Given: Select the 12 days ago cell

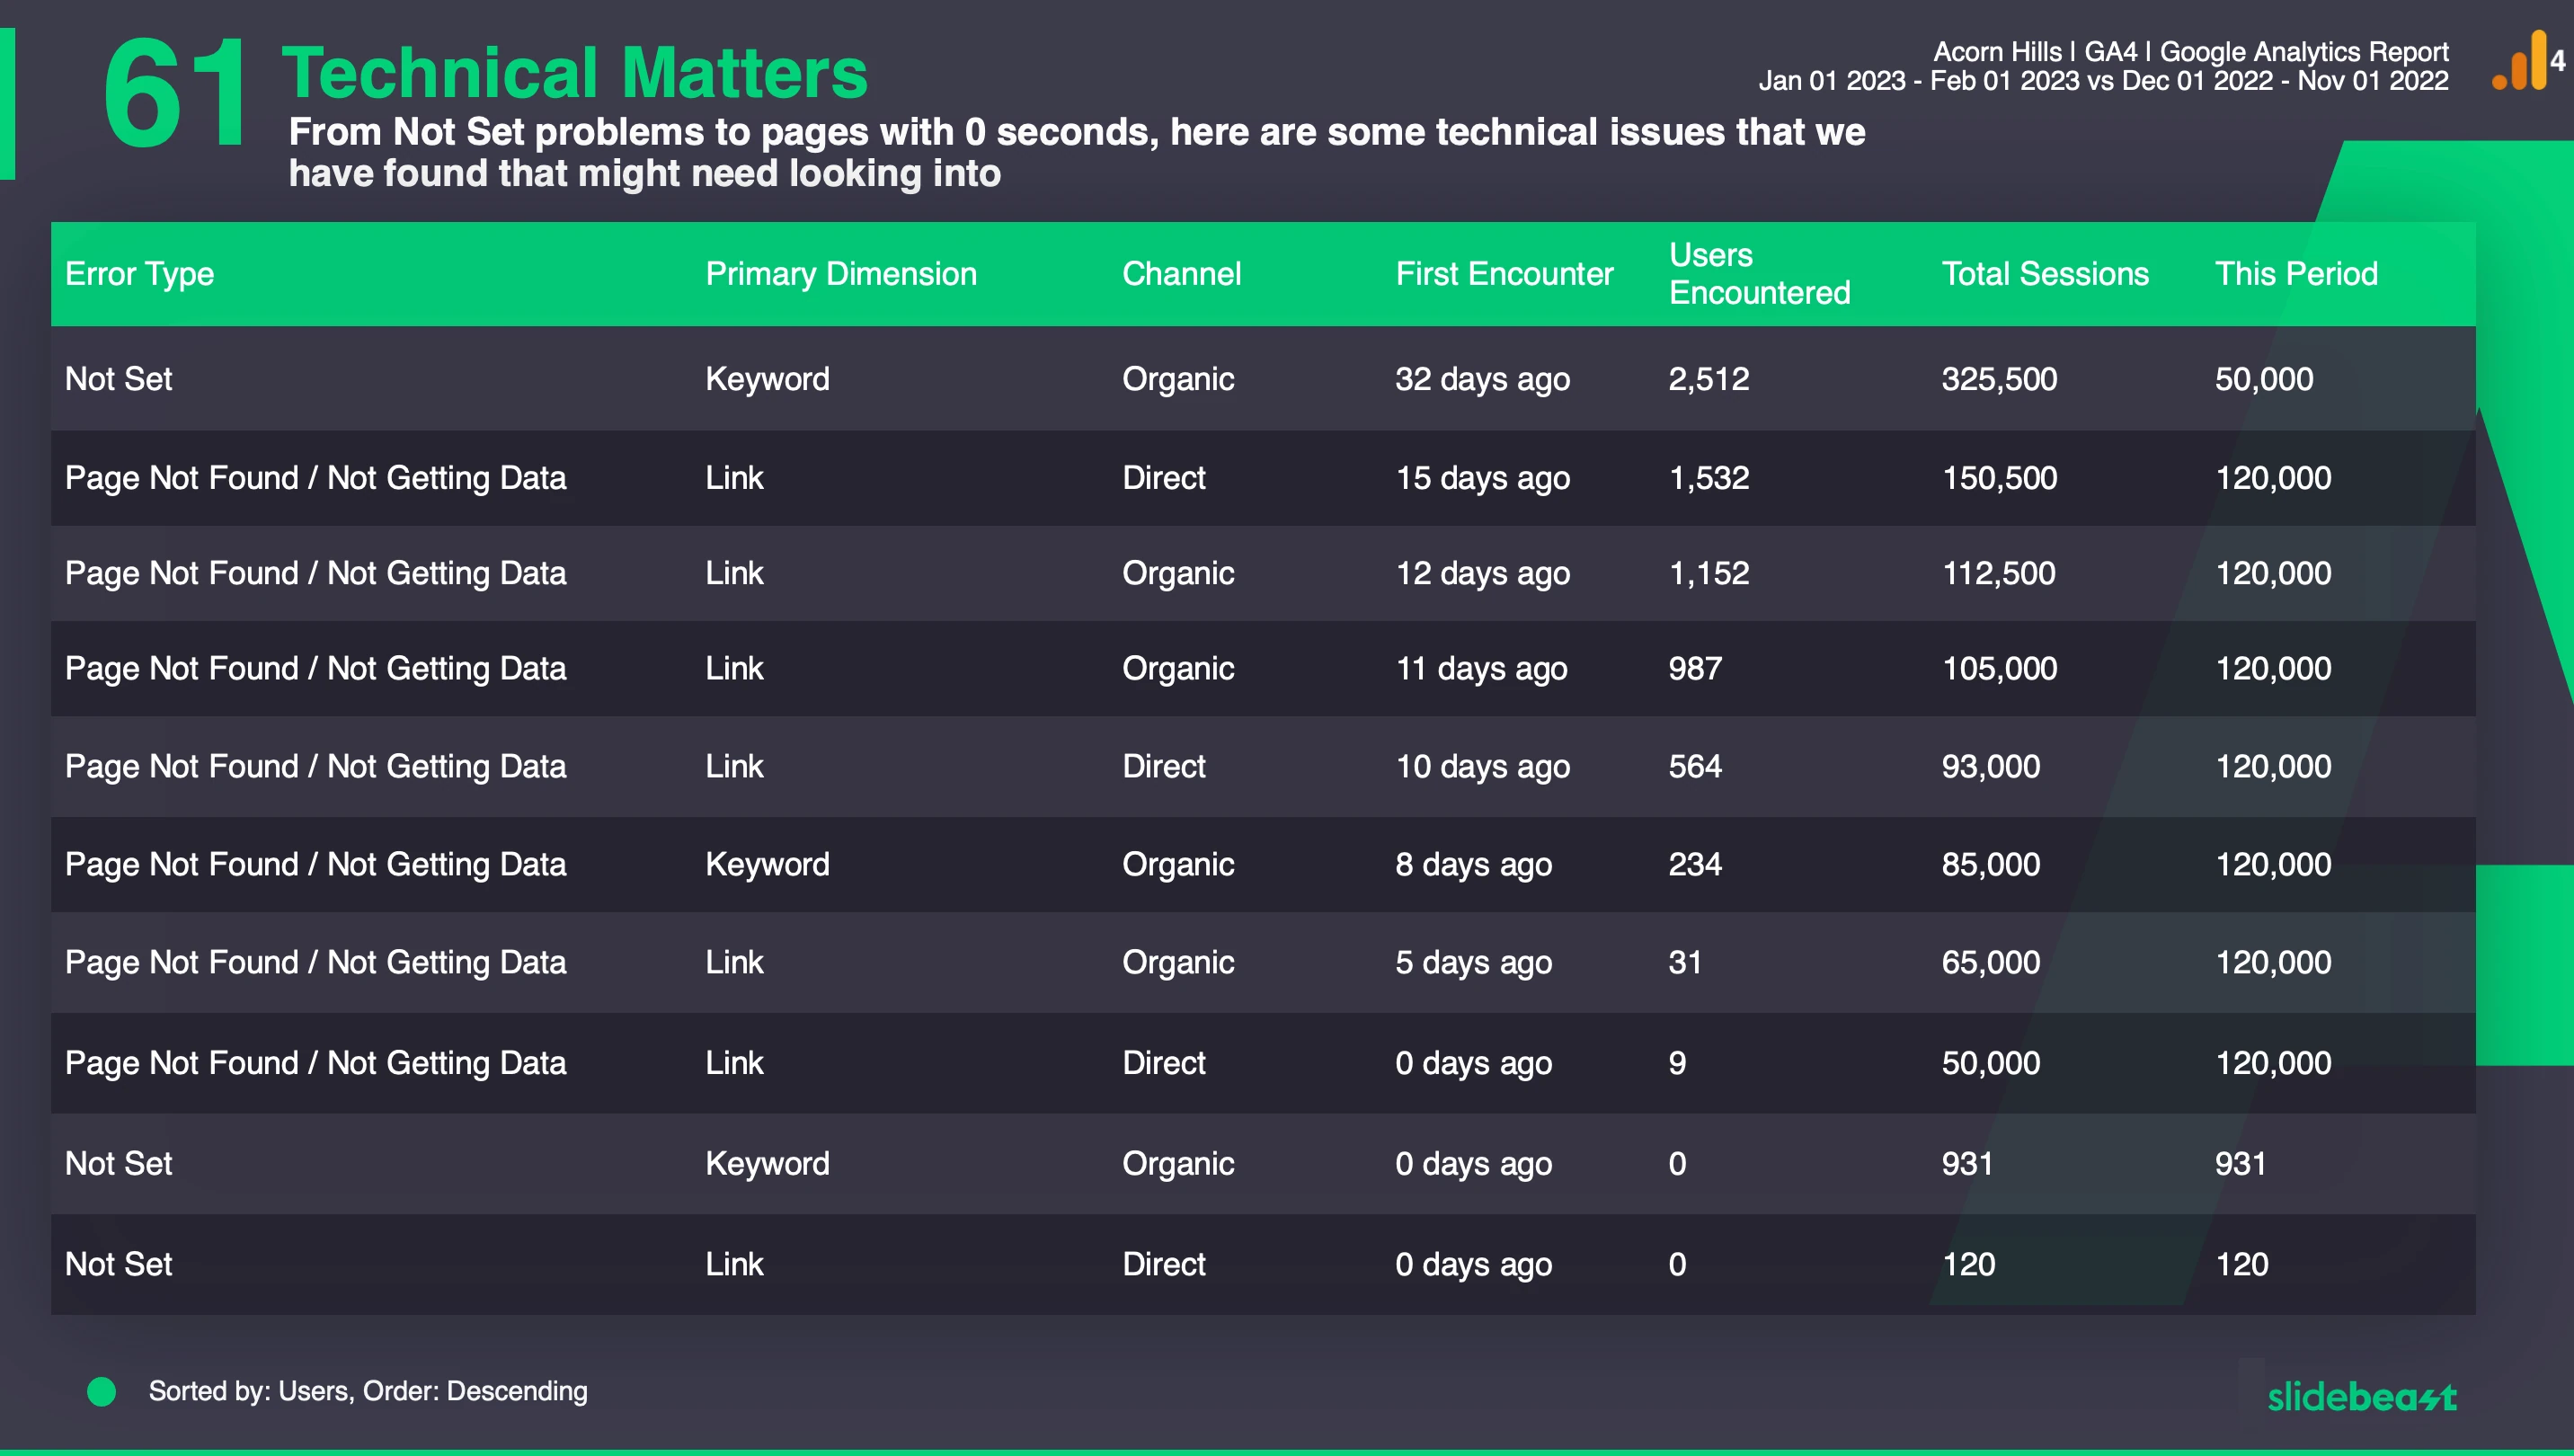Looking at the screenshot, I should tap(1482, 573).
